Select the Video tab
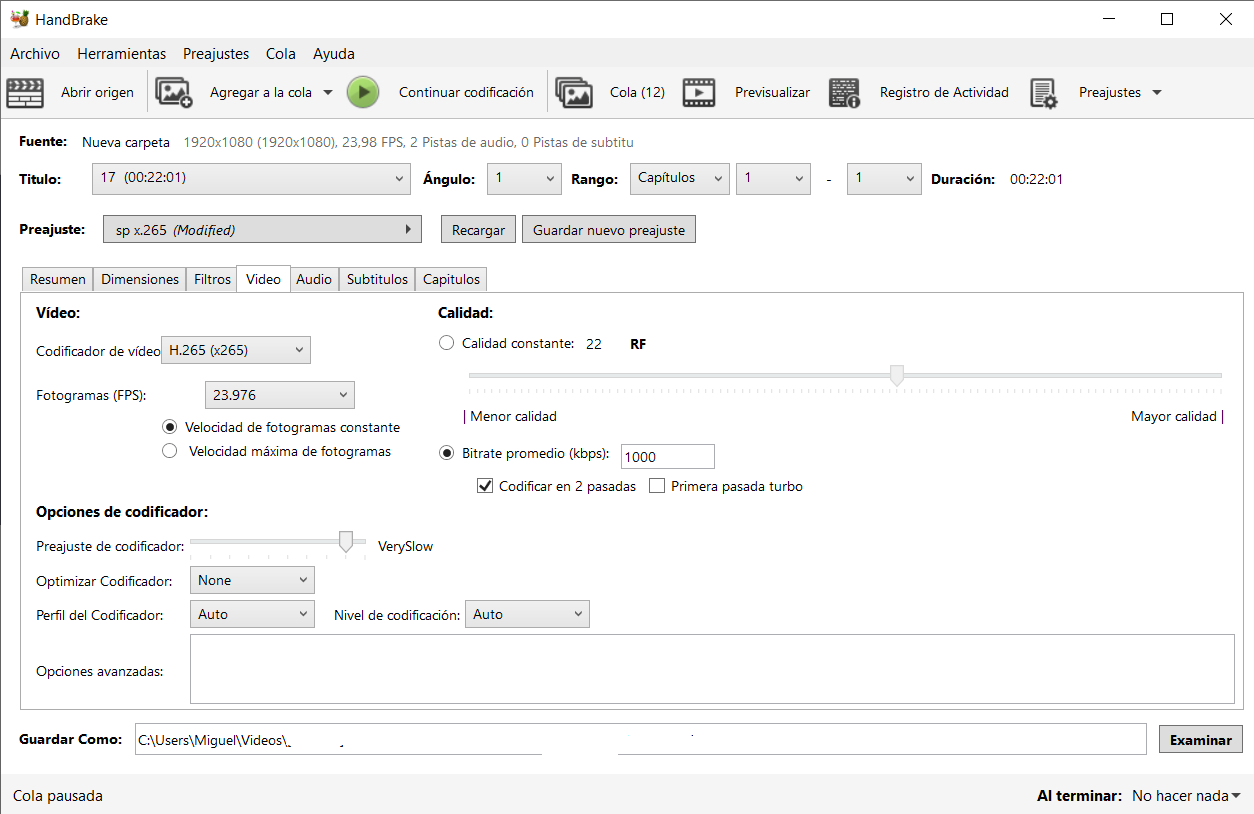Image resolution: width=1254 pixels, height=814 pixels. coord(263,279)
